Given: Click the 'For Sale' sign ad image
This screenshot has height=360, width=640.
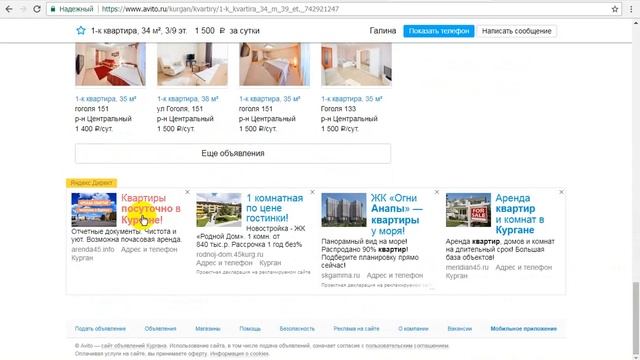Looking at the screenshot, I should 468,210.
